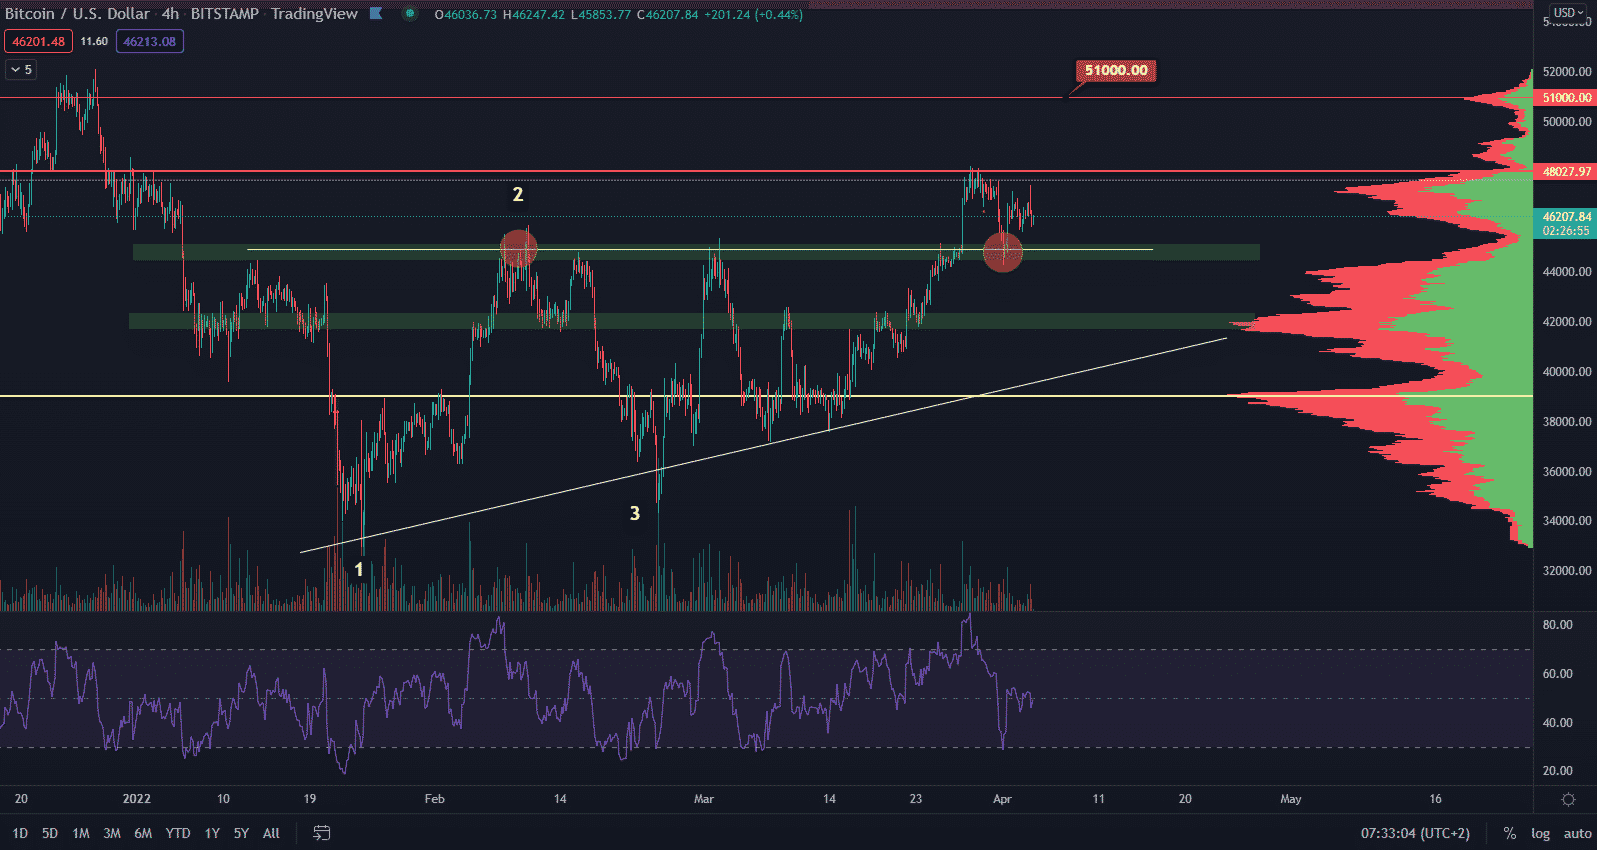Click the blue buy price 46213.08 button
The image size is (1597, 850).
coord(149,42)
